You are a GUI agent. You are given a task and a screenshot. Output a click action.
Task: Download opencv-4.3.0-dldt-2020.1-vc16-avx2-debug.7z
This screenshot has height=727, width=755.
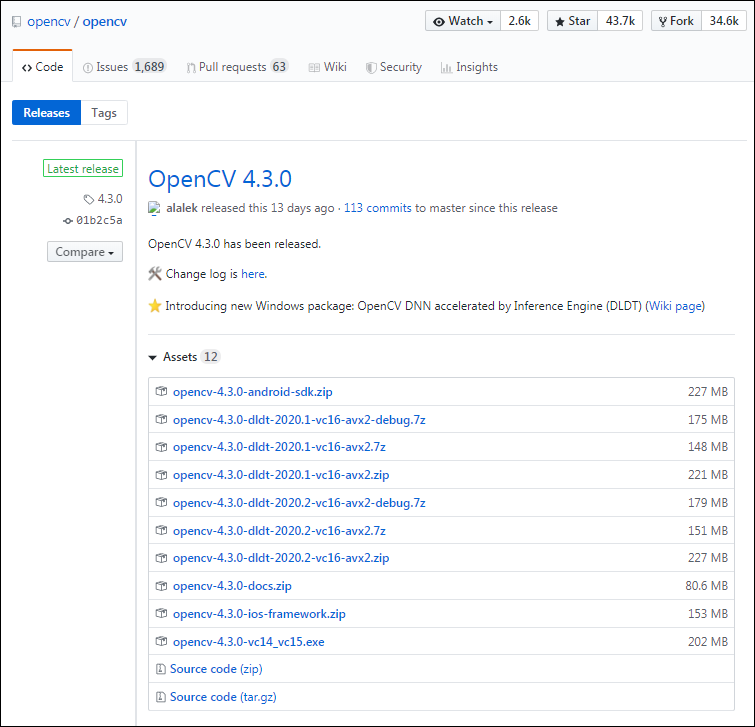pyautogui.click(x=299, y=420)
